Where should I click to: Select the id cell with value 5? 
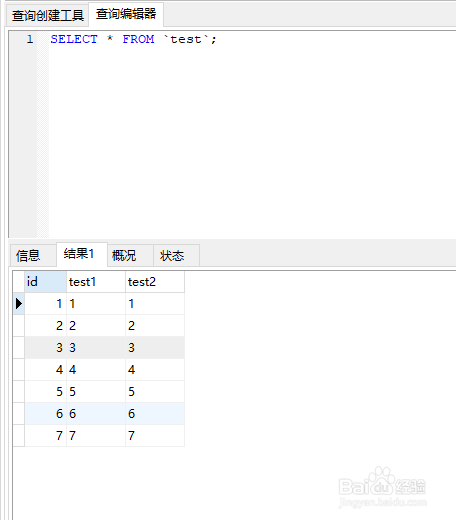pos(45,392)
